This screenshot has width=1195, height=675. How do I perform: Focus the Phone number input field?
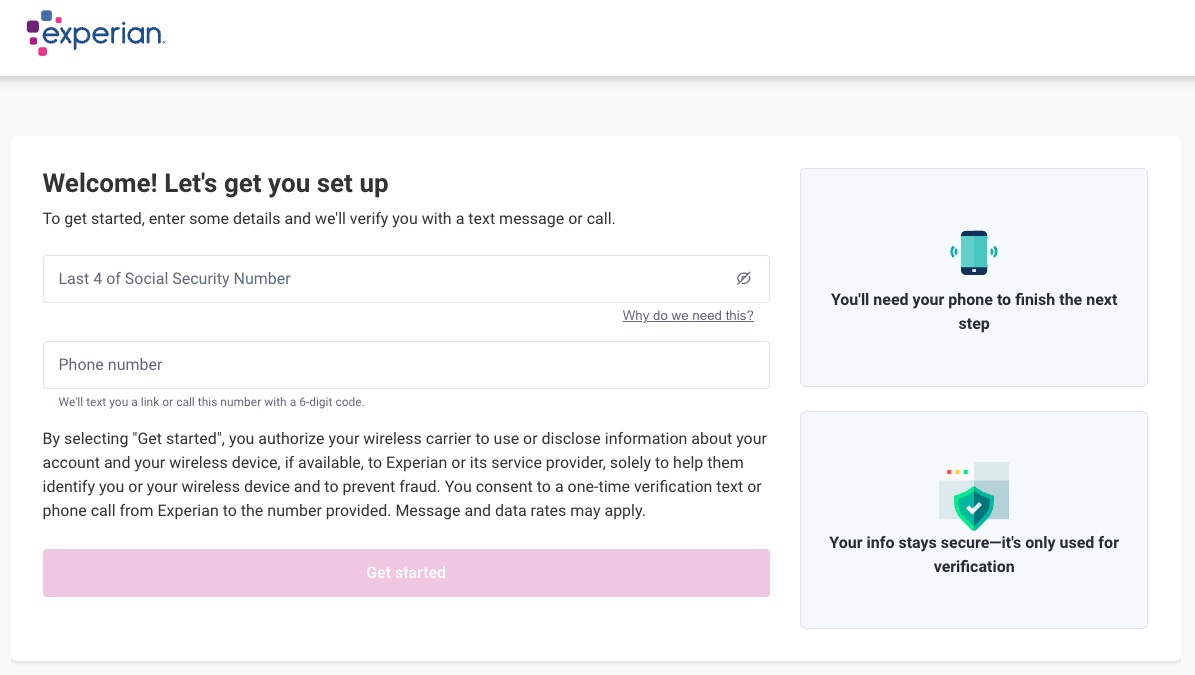click(406, 364)
